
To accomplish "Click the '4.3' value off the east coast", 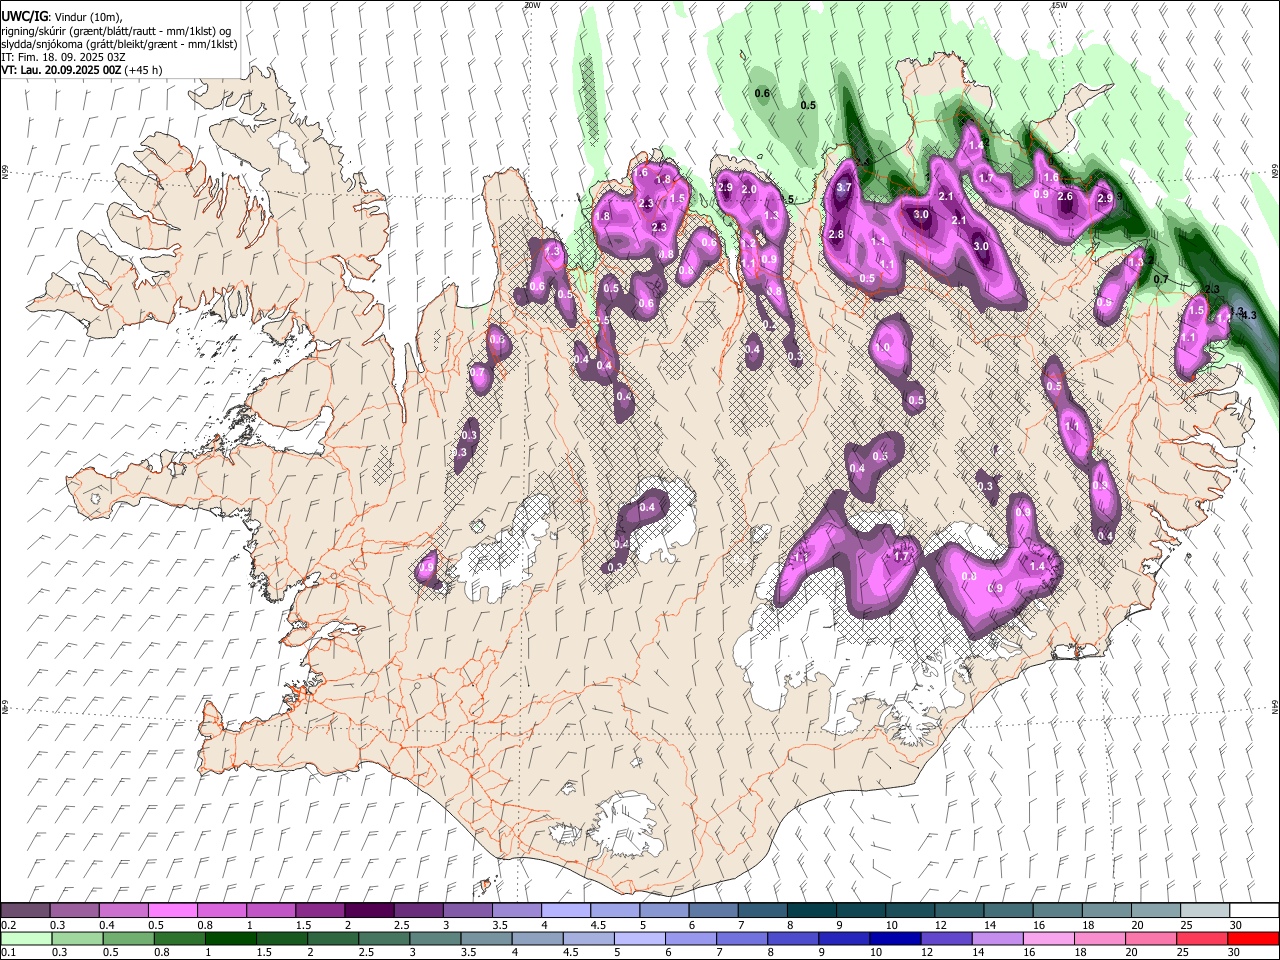I will [x=1248, y=314].
